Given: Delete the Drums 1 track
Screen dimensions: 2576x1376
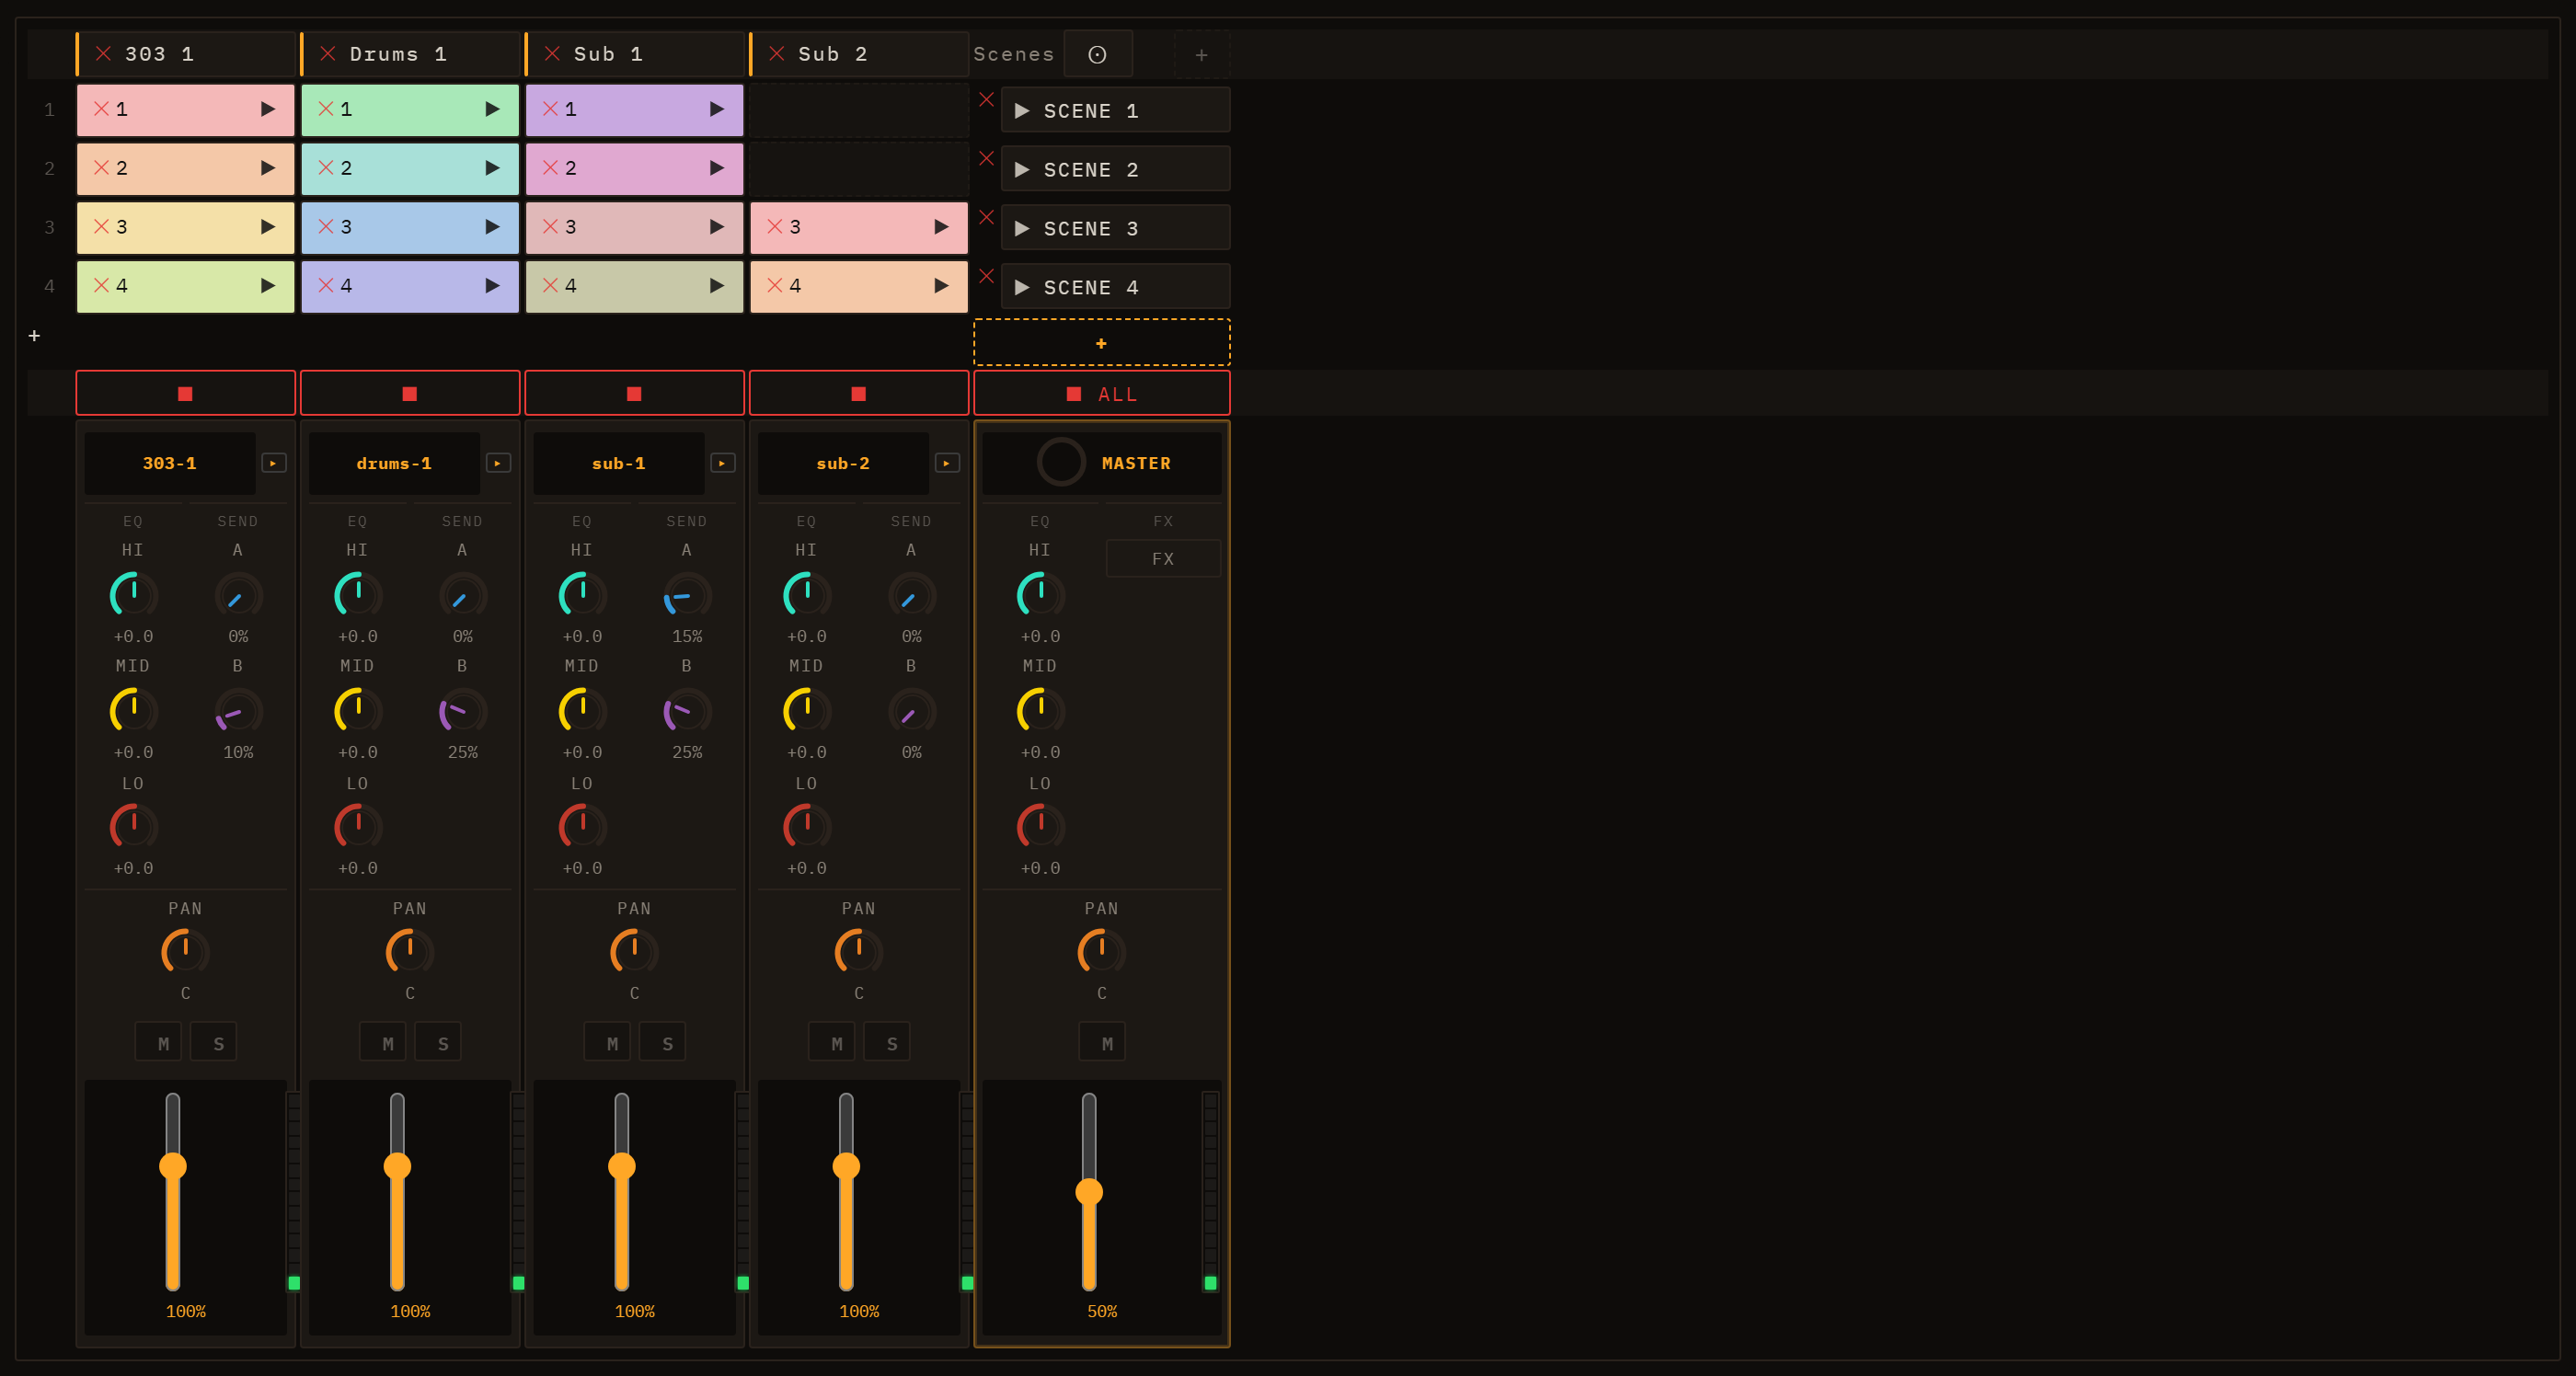Looking at the screenshot, I should (327, 53).
